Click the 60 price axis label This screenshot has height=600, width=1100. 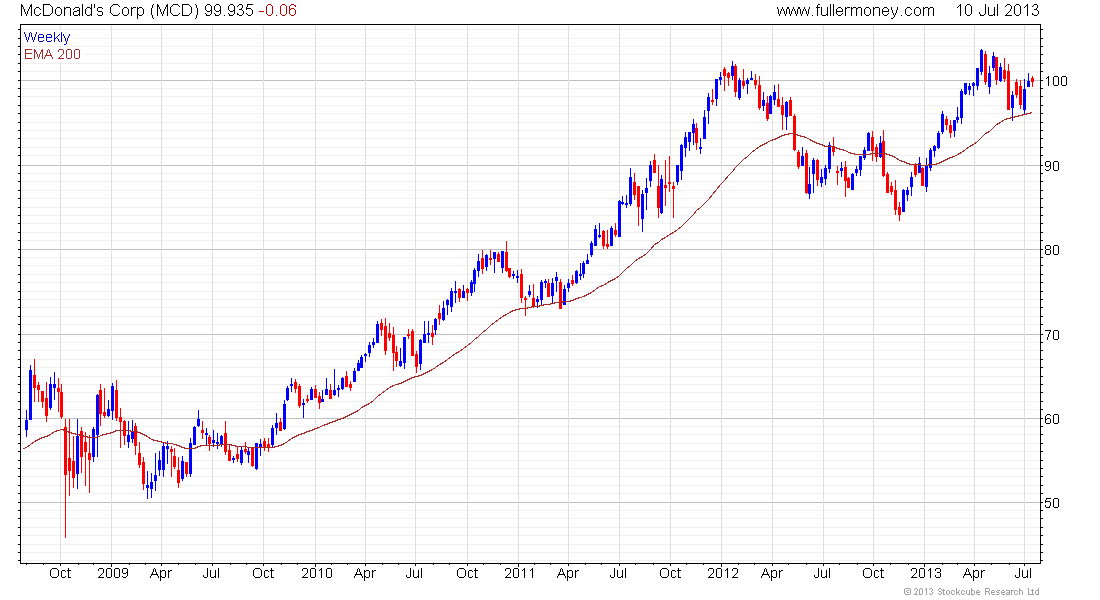1052,419
